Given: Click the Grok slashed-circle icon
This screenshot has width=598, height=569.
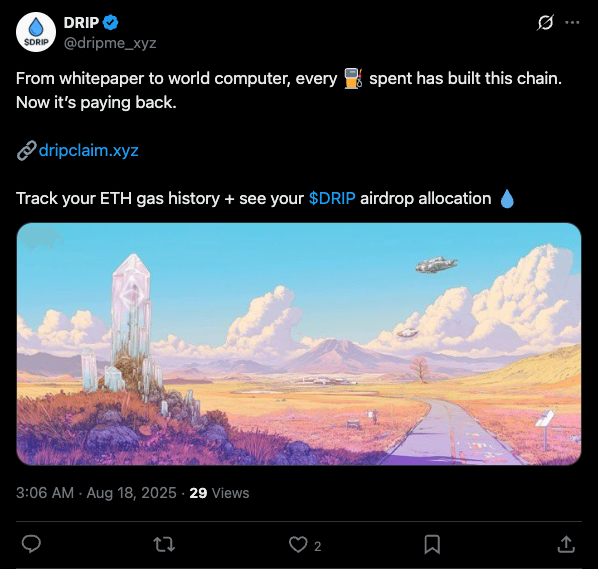Looking at the screenshot, I should (x=545, y=23).
